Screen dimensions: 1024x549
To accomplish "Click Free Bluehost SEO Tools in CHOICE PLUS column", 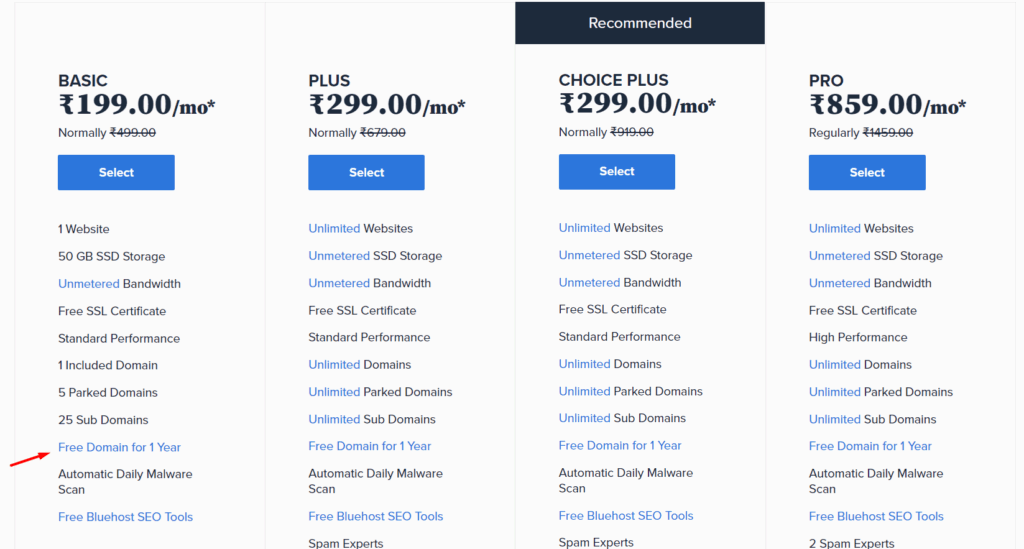I will pos(626,516).
